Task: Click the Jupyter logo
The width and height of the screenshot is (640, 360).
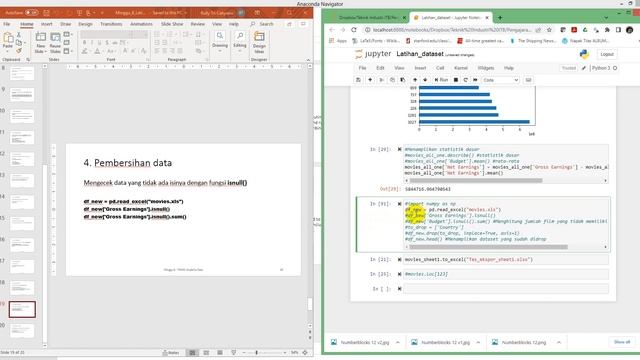Action: pyautogui.click(x=373, y=54)
